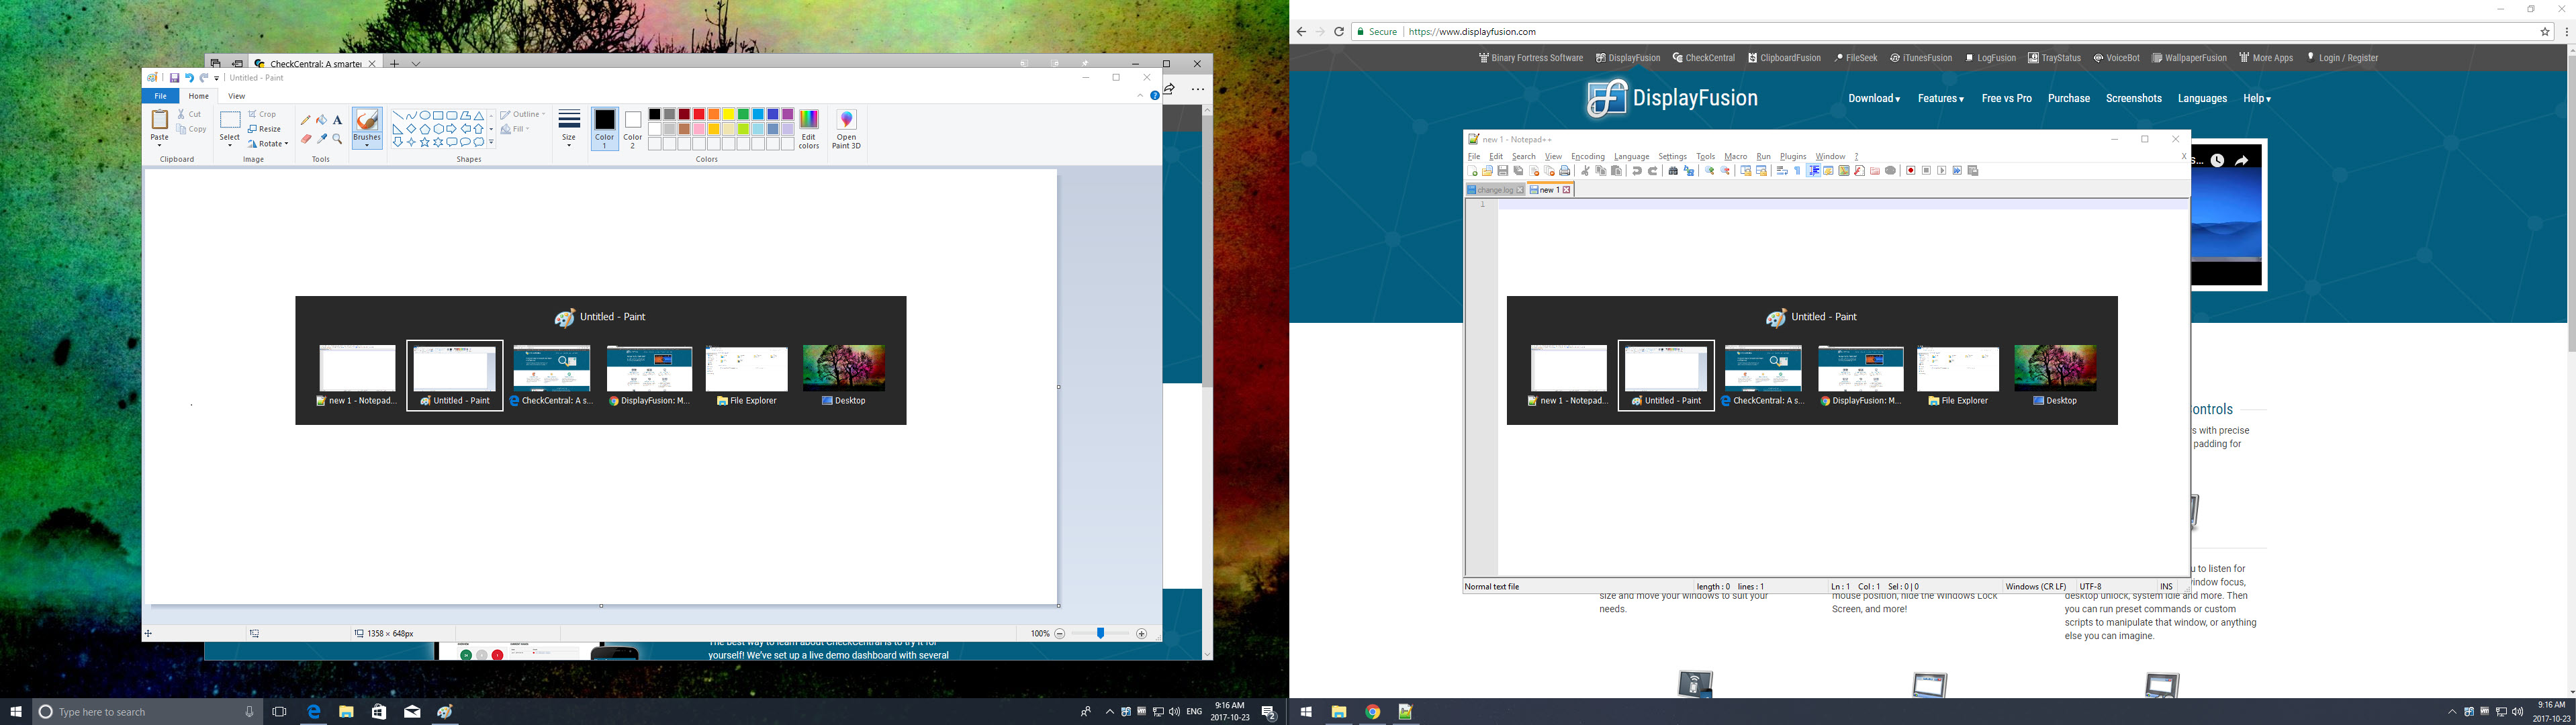
Task: Toggle Show All Characters pilcrow in Notepad++
Action: click(1797, 171)
